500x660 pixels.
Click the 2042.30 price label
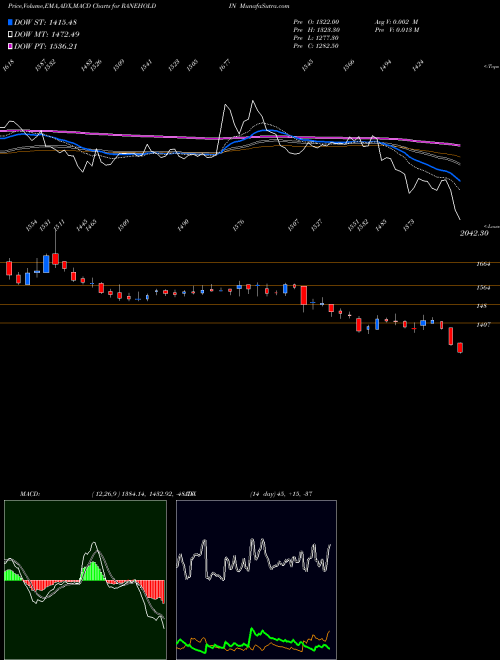pyautogui.click(x=474, y=233)
